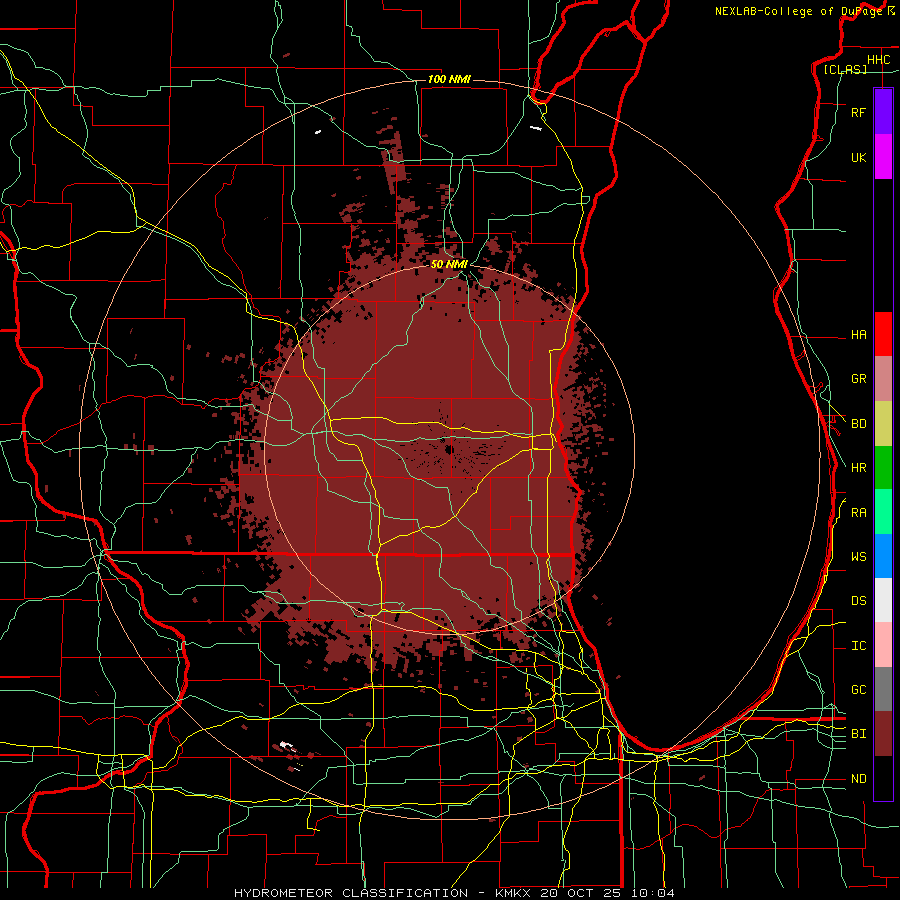The image size is (900, 900).
Task: Click the 'WS' legend label
Action: [858, 557]
